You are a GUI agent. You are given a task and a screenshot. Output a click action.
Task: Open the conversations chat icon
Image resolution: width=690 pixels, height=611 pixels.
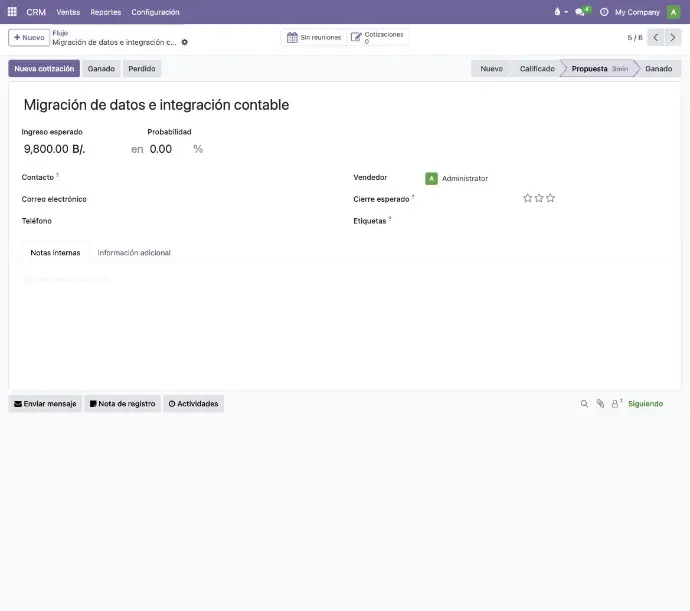point(581,12)
